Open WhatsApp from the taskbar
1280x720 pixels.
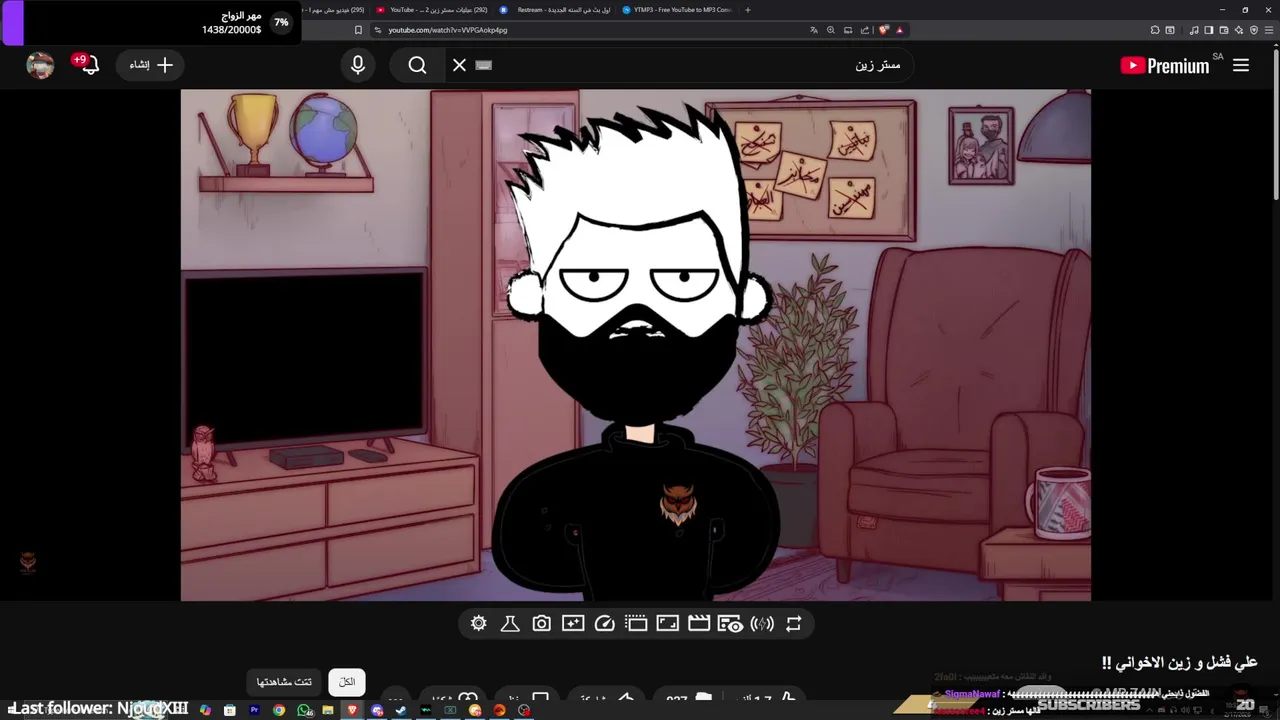click(x=304, y=710)
